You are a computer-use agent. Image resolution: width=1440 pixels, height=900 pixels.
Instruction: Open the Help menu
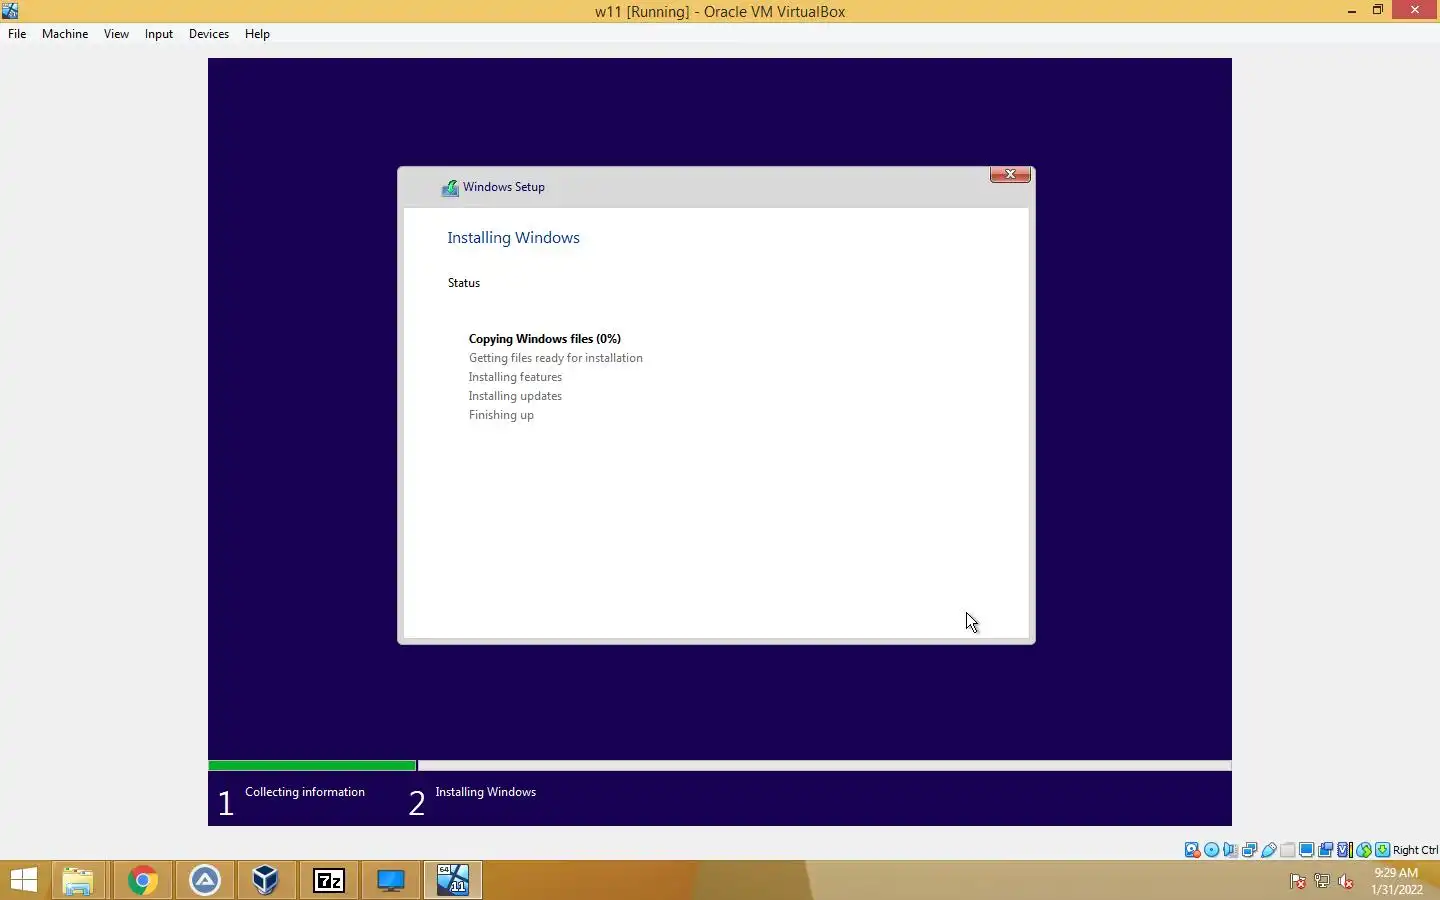(x=257, y=33)
